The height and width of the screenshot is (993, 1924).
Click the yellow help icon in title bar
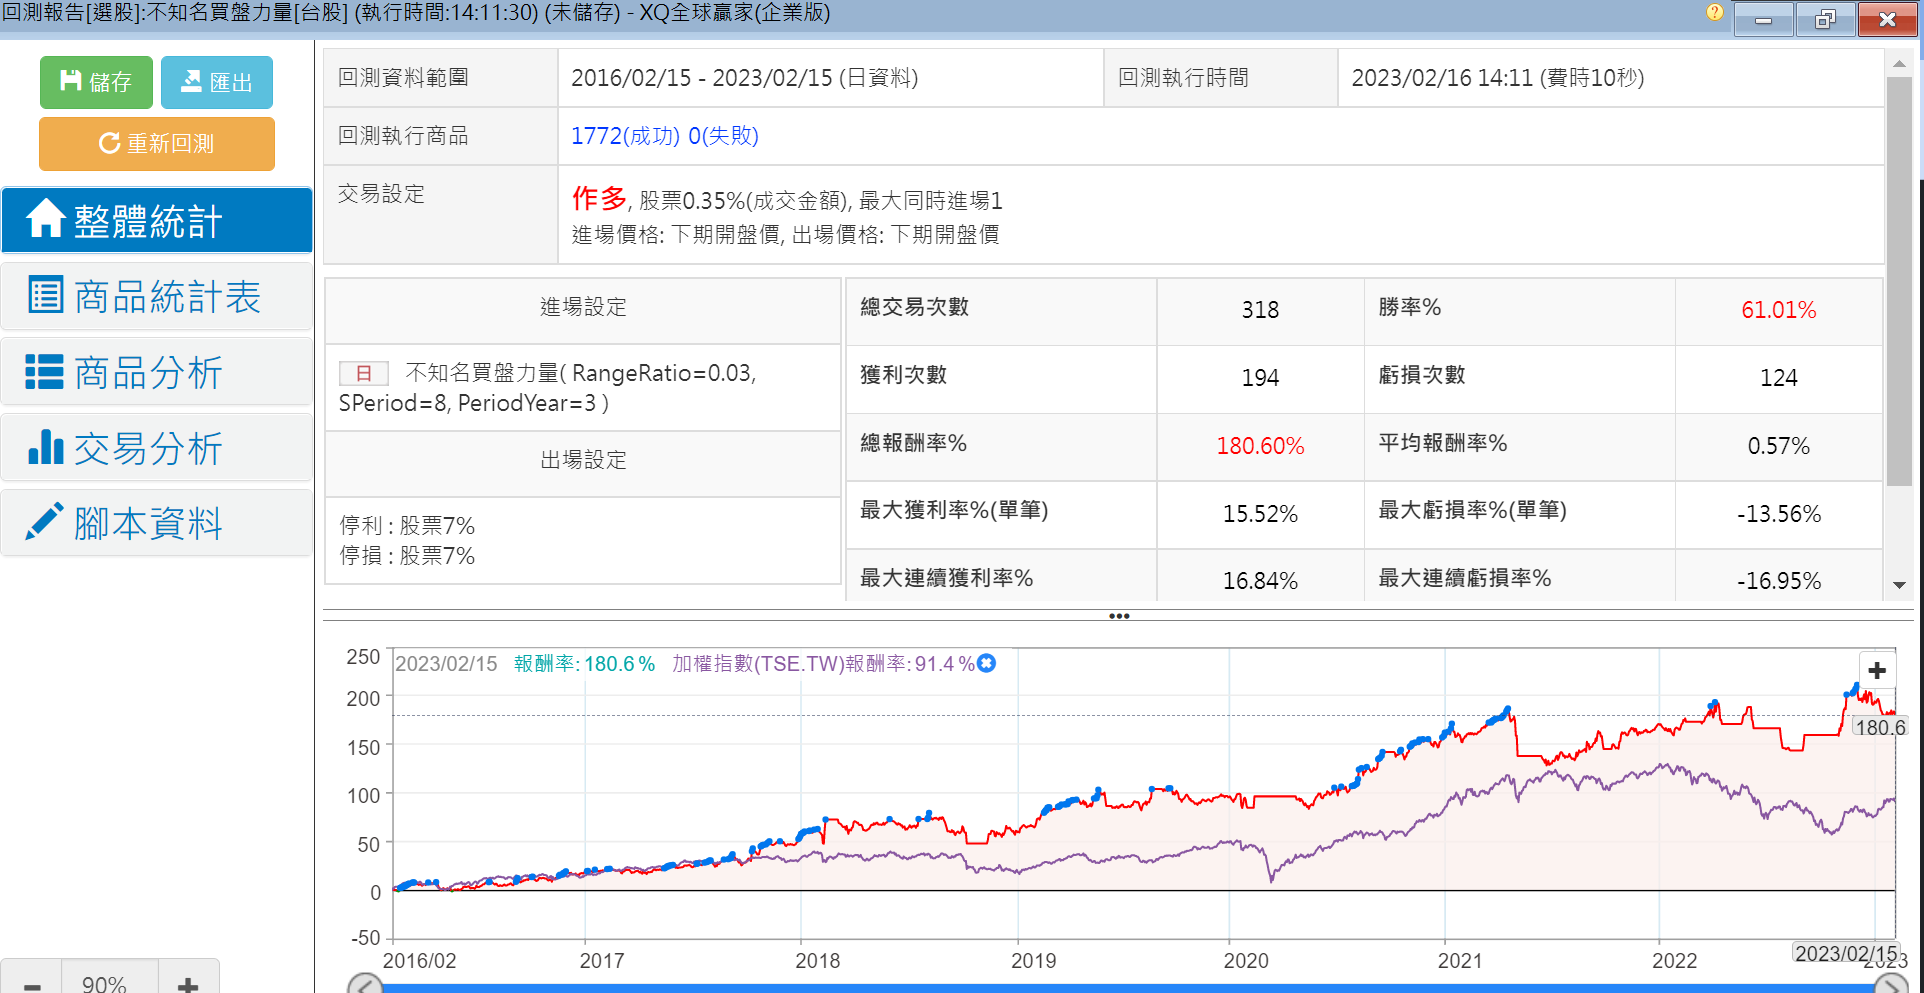coord(1715,13)
